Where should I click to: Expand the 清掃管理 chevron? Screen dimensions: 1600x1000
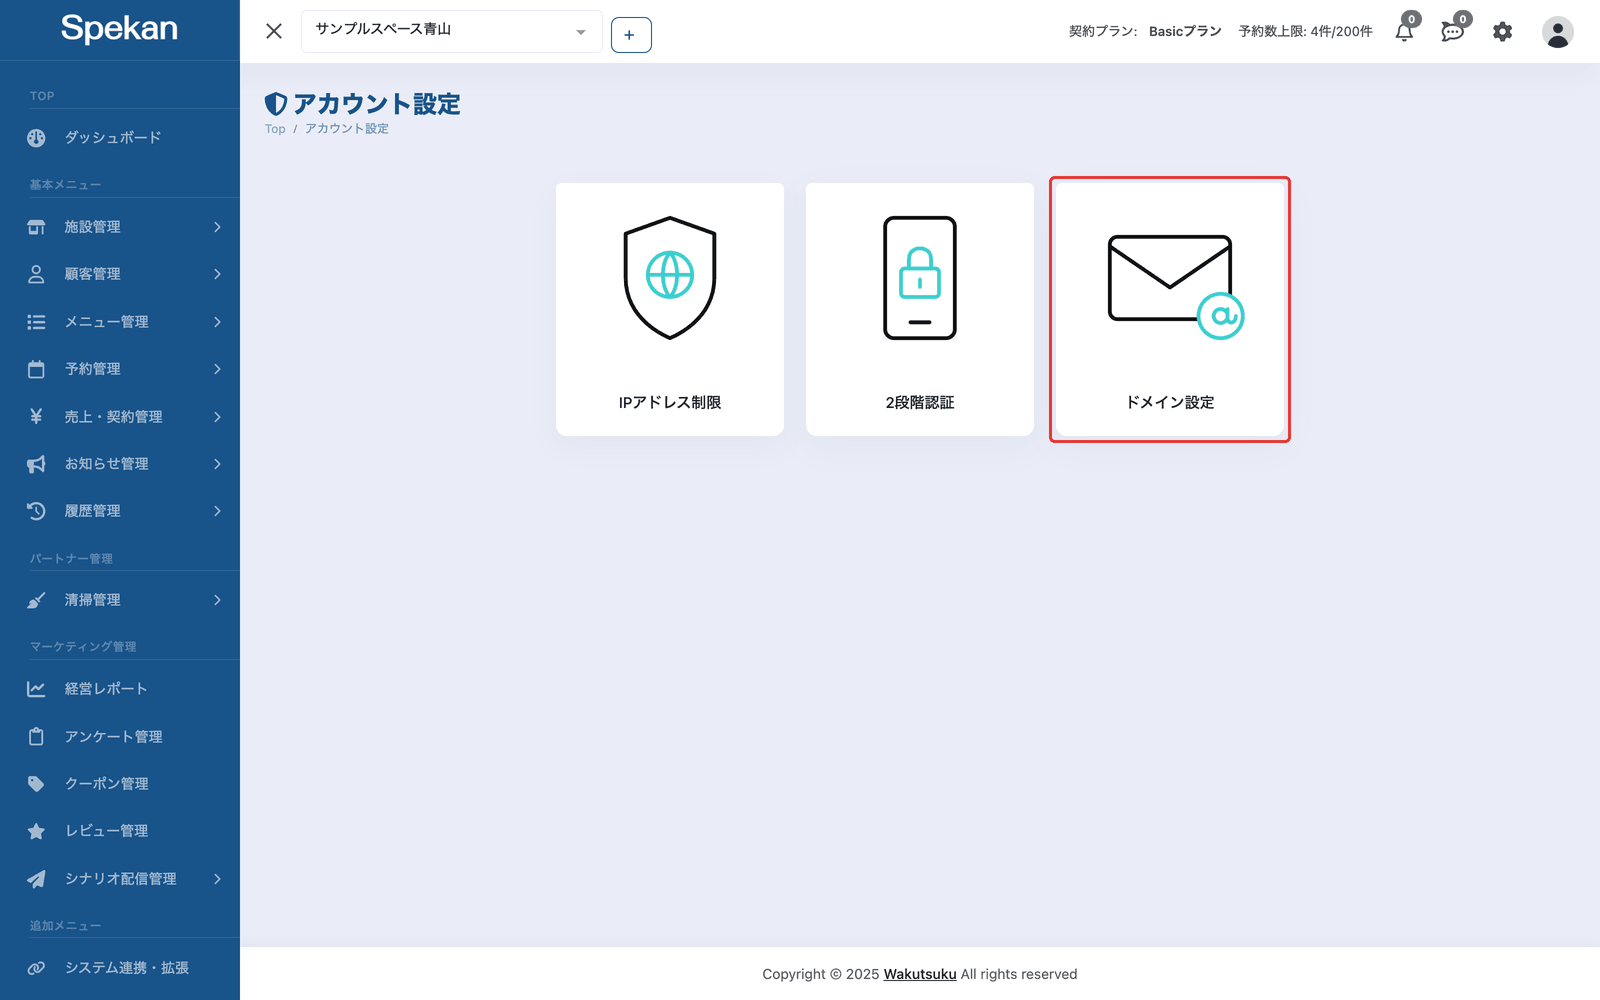(x=217, y=600)
